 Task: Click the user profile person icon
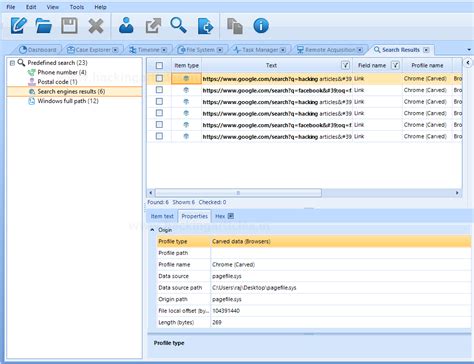tap(126, 25)
